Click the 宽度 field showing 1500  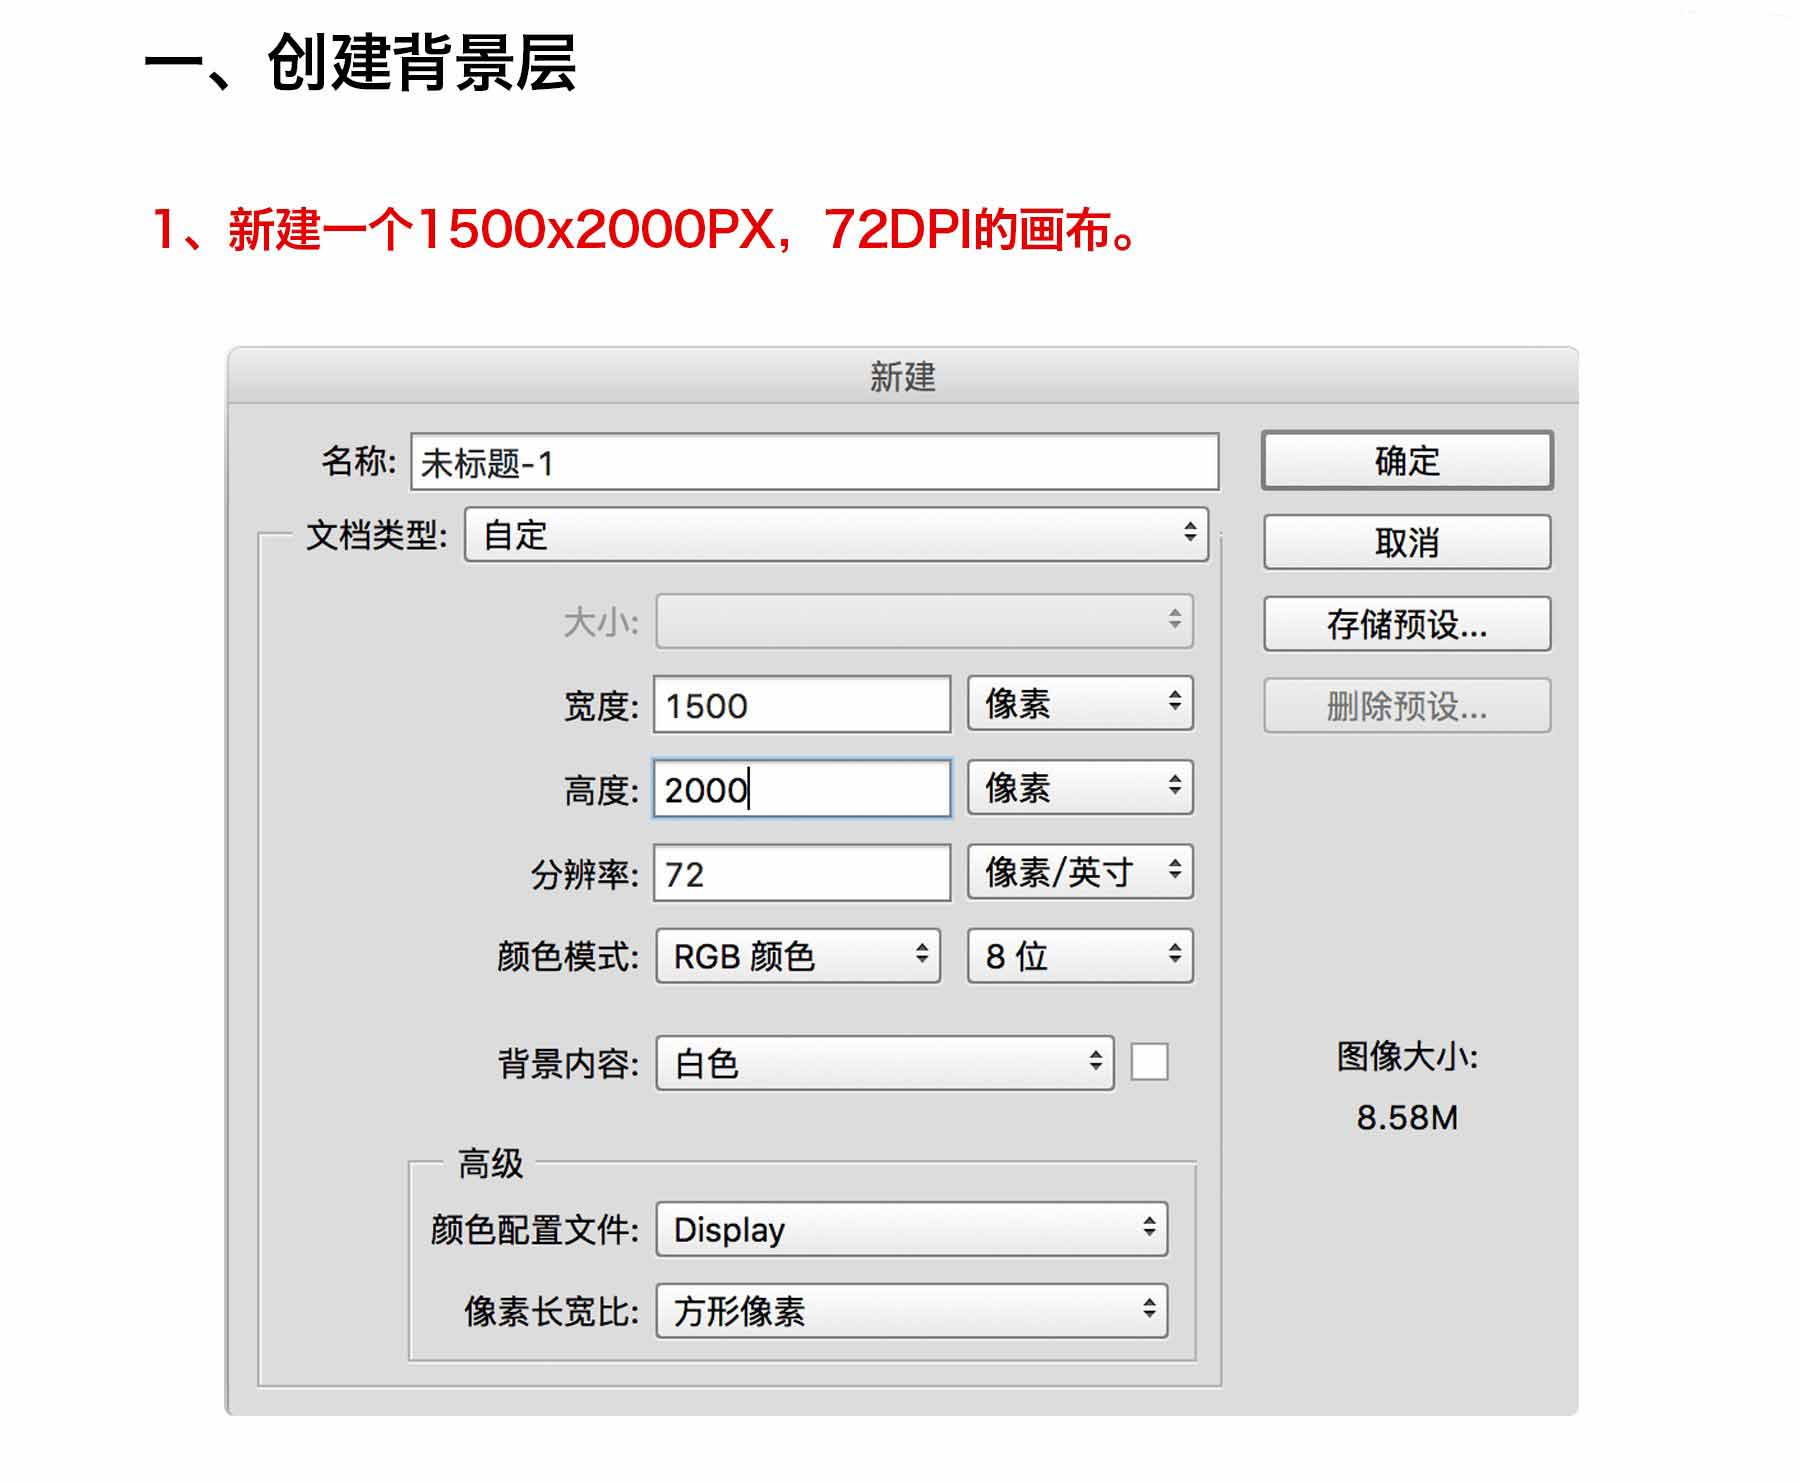point(801,705)
